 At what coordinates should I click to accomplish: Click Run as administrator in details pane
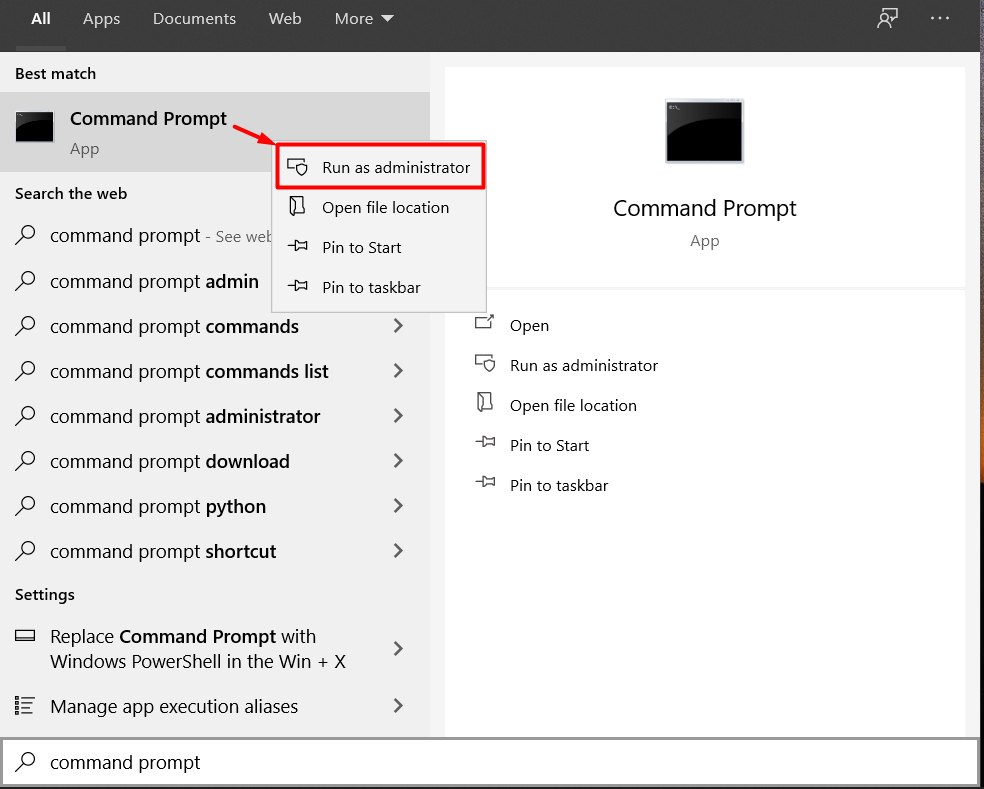pyautogui.click(x=584, y=366)
